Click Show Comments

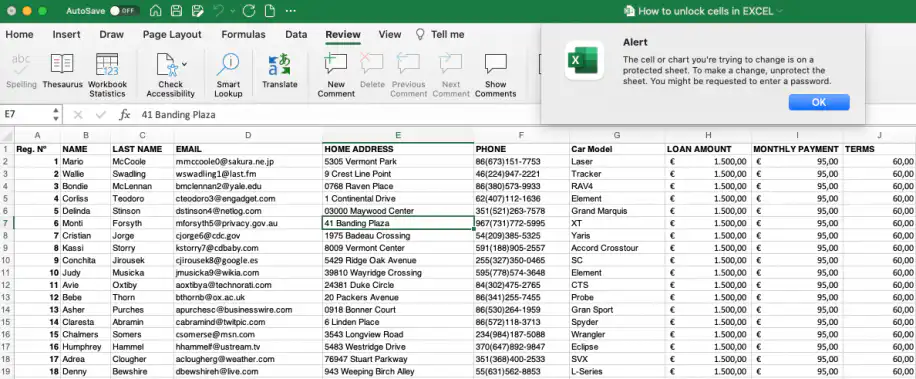(x=495, y=75)
